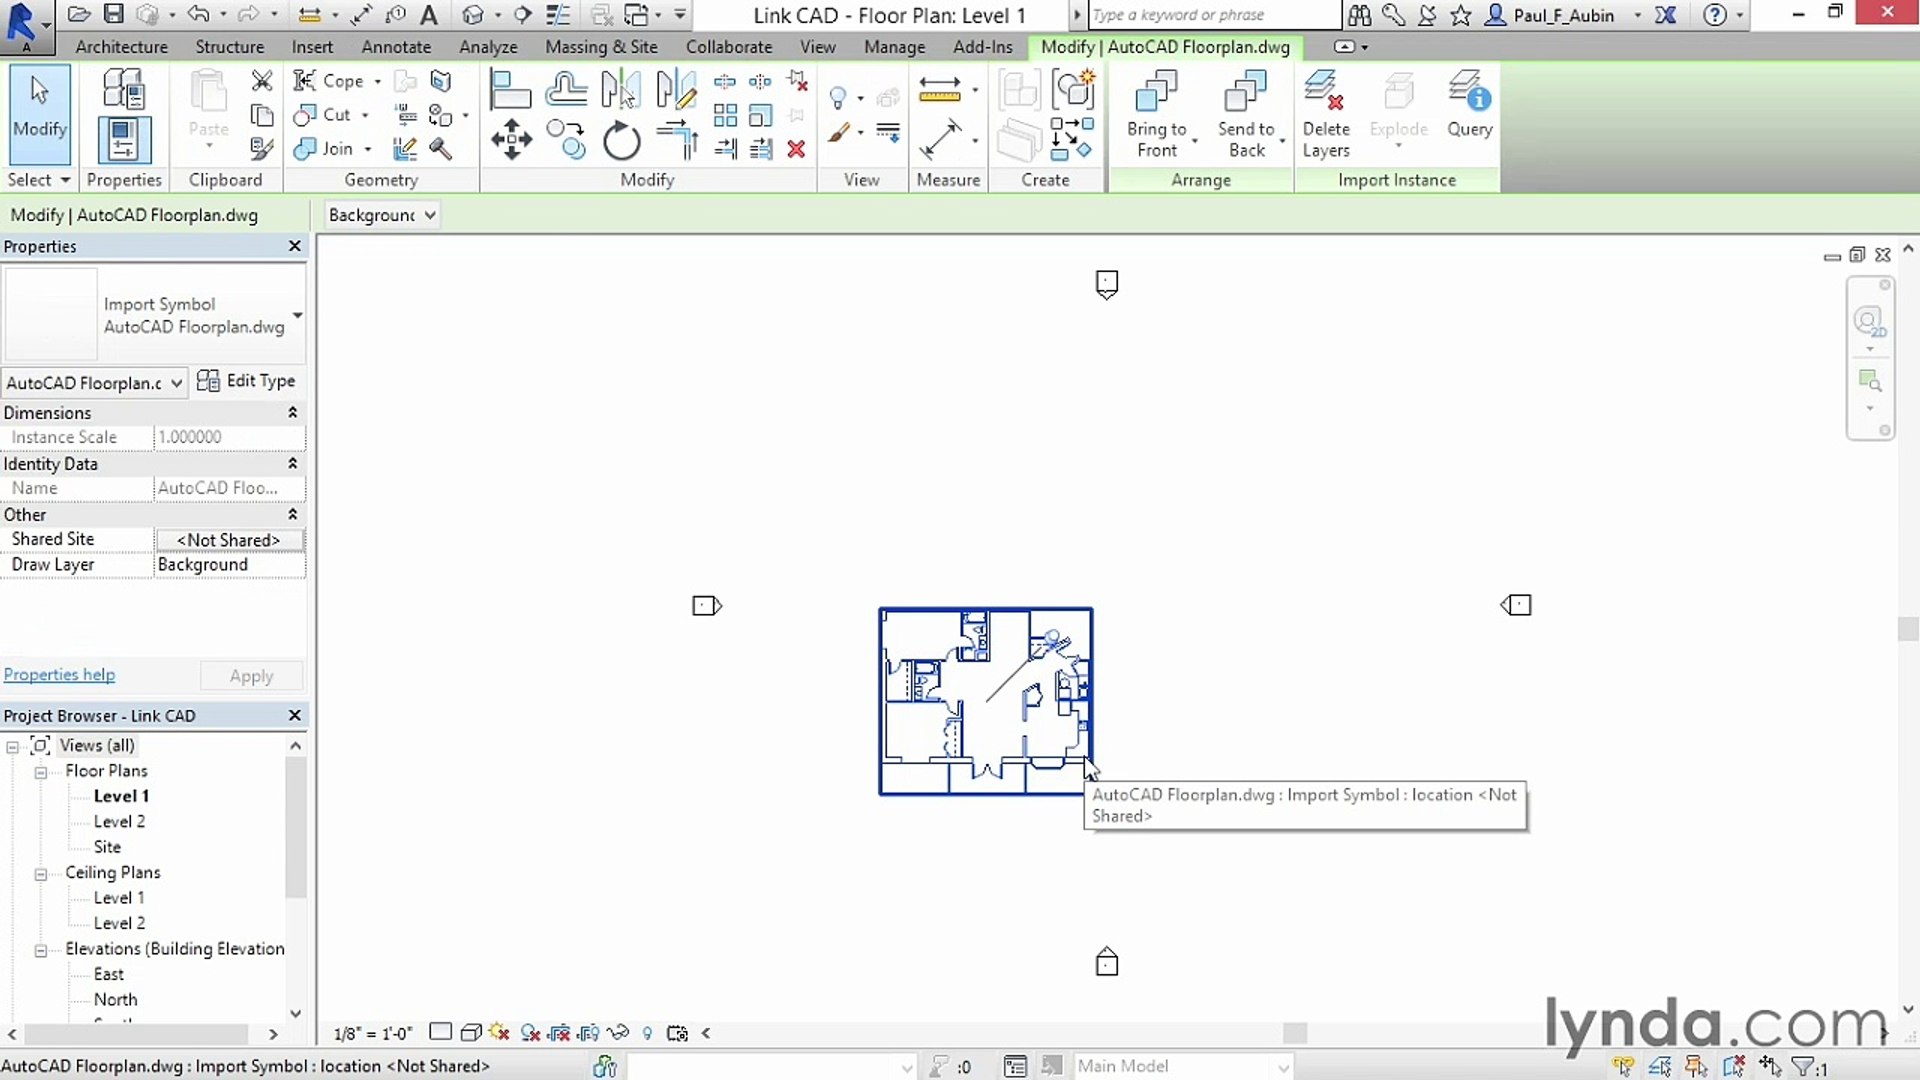
Task: Click the Rotate tool icon
Action: (621, 140)
